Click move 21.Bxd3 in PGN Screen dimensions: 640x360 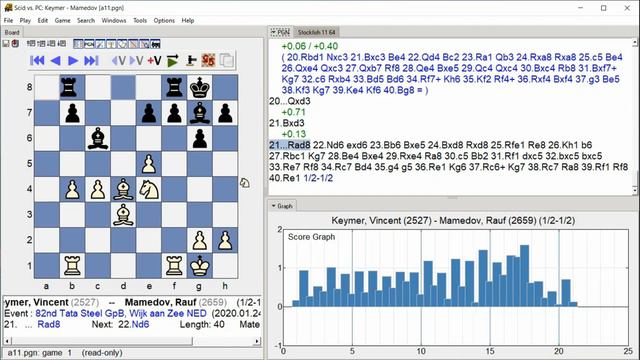tap(287, 123)
